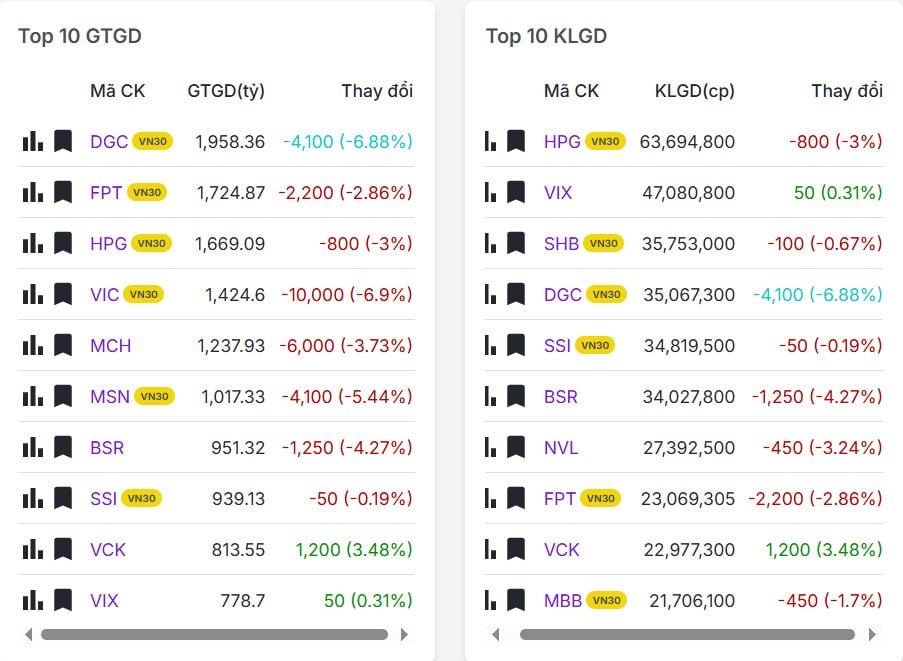Open the chart icon for DGC
The width and height of the screenshot is (903, 661).
click(31, 141)
